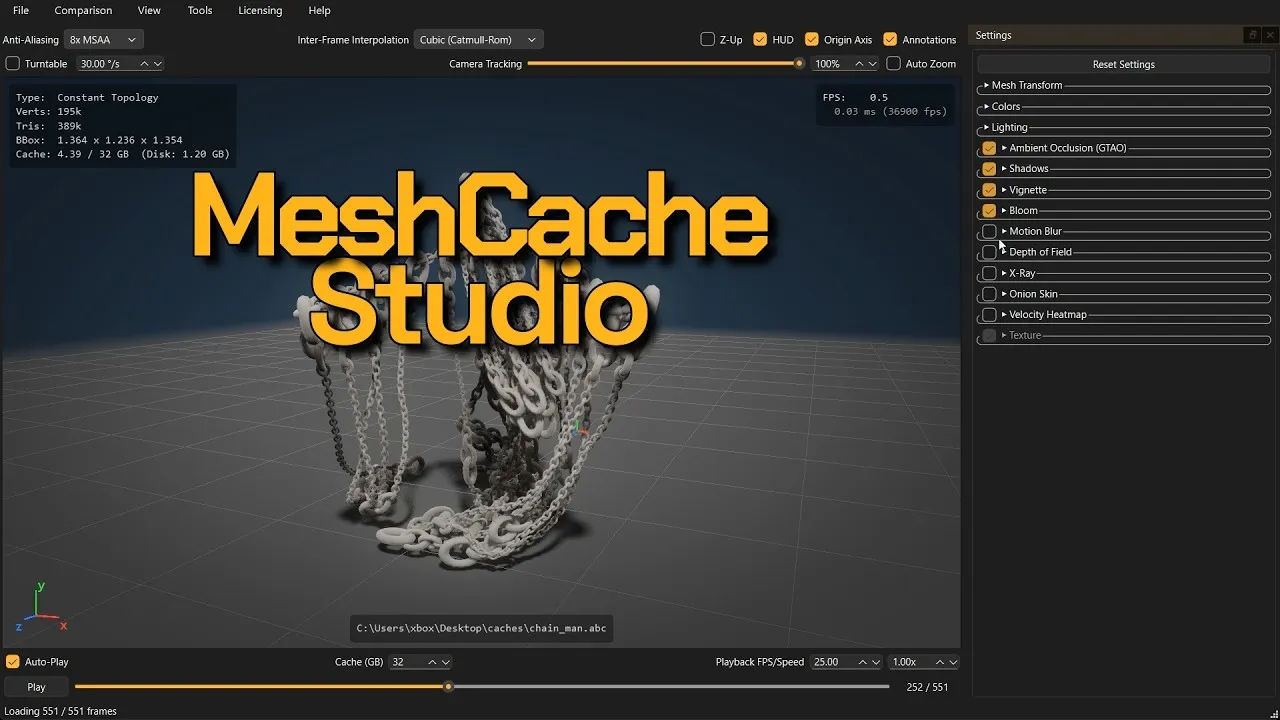Toggle the Origin Axis checkbox
This screenshot has width=1280, height=720.
(812, 40)
